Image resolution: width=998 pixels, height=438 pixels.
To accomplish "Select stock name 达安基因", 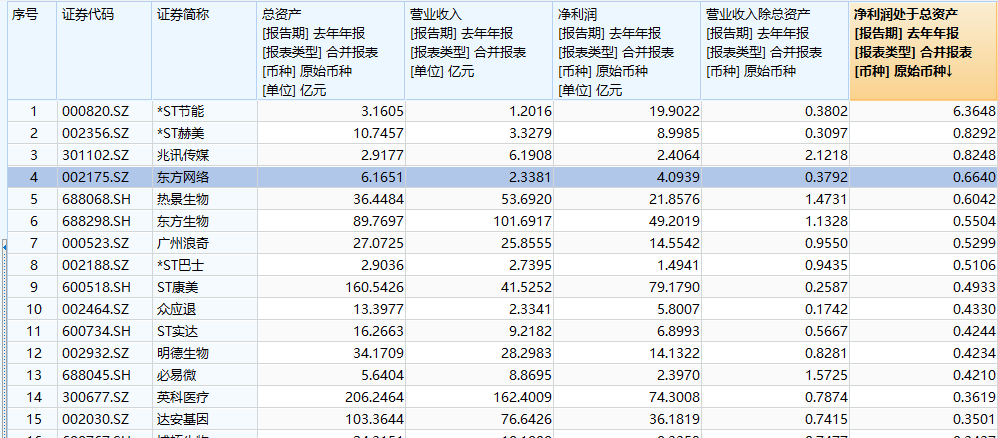I will (x=183, y=419).
